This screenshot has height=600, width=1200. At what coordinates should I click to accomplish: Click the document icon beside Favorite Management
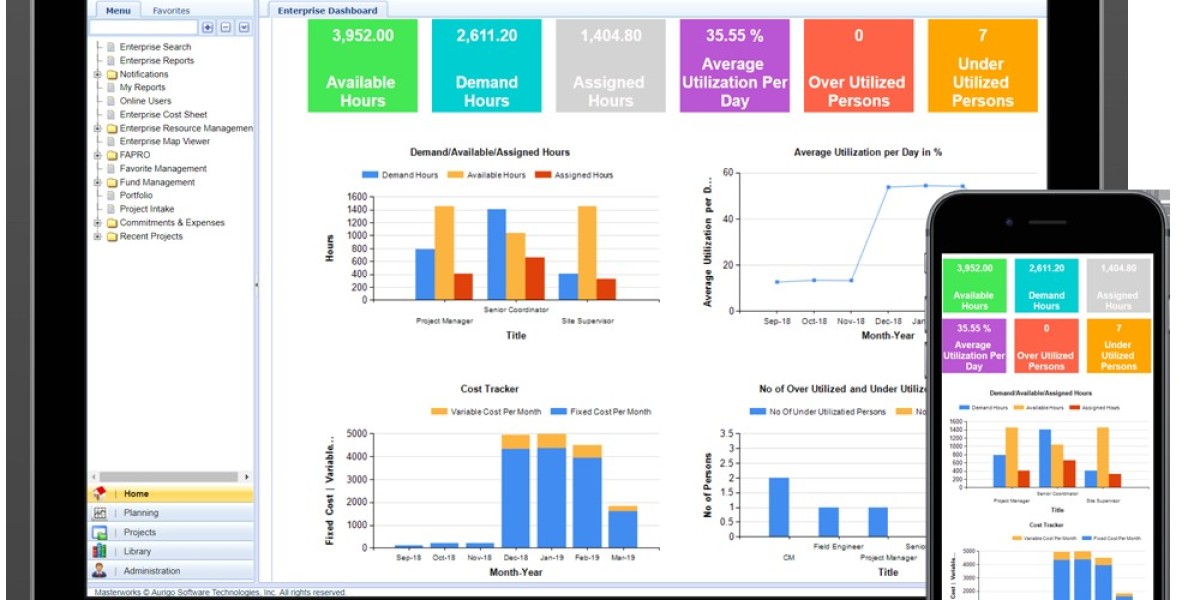(x=111, y=169)
